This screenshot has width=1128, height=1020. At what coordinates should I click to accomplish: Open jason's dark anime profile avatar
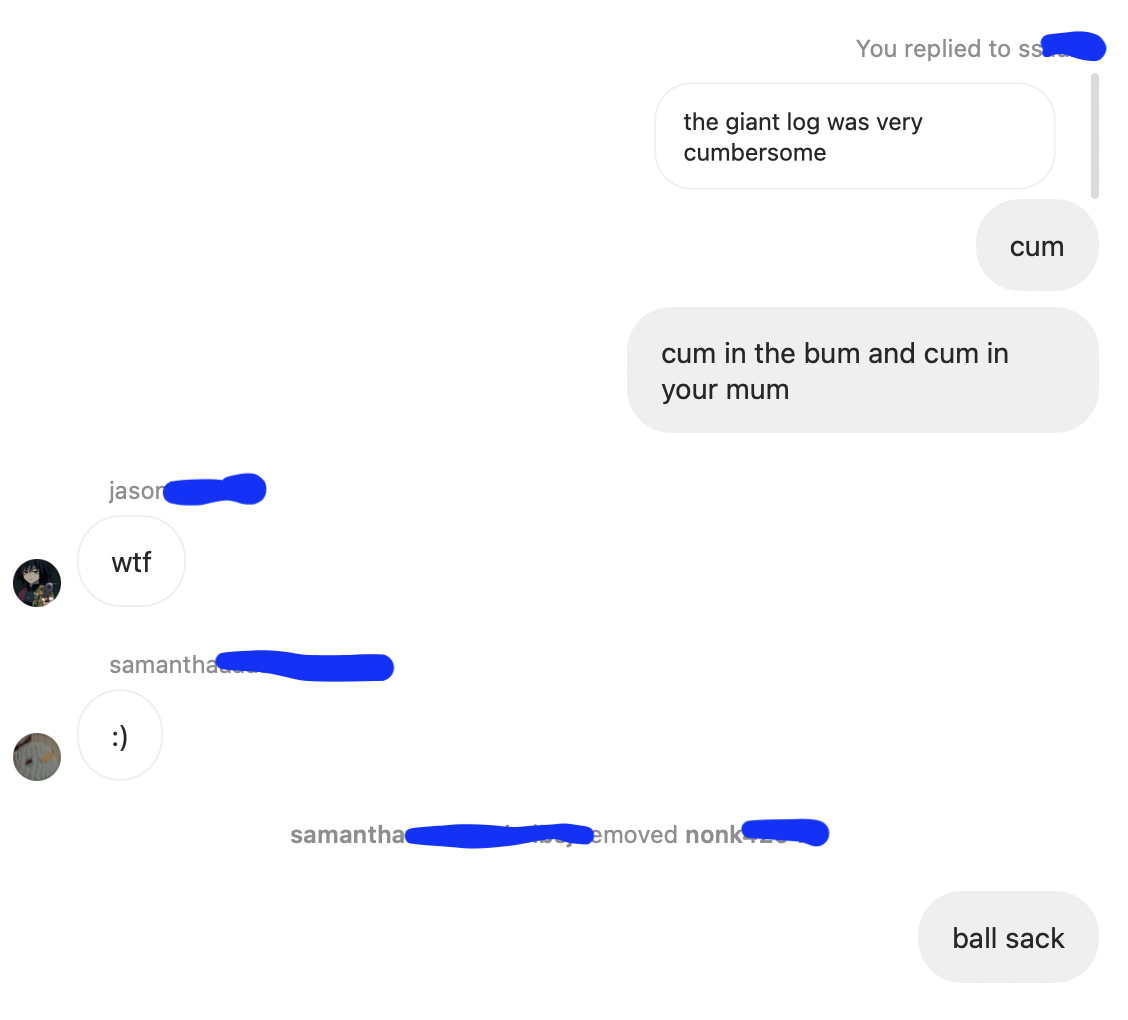tap(37, 583)
